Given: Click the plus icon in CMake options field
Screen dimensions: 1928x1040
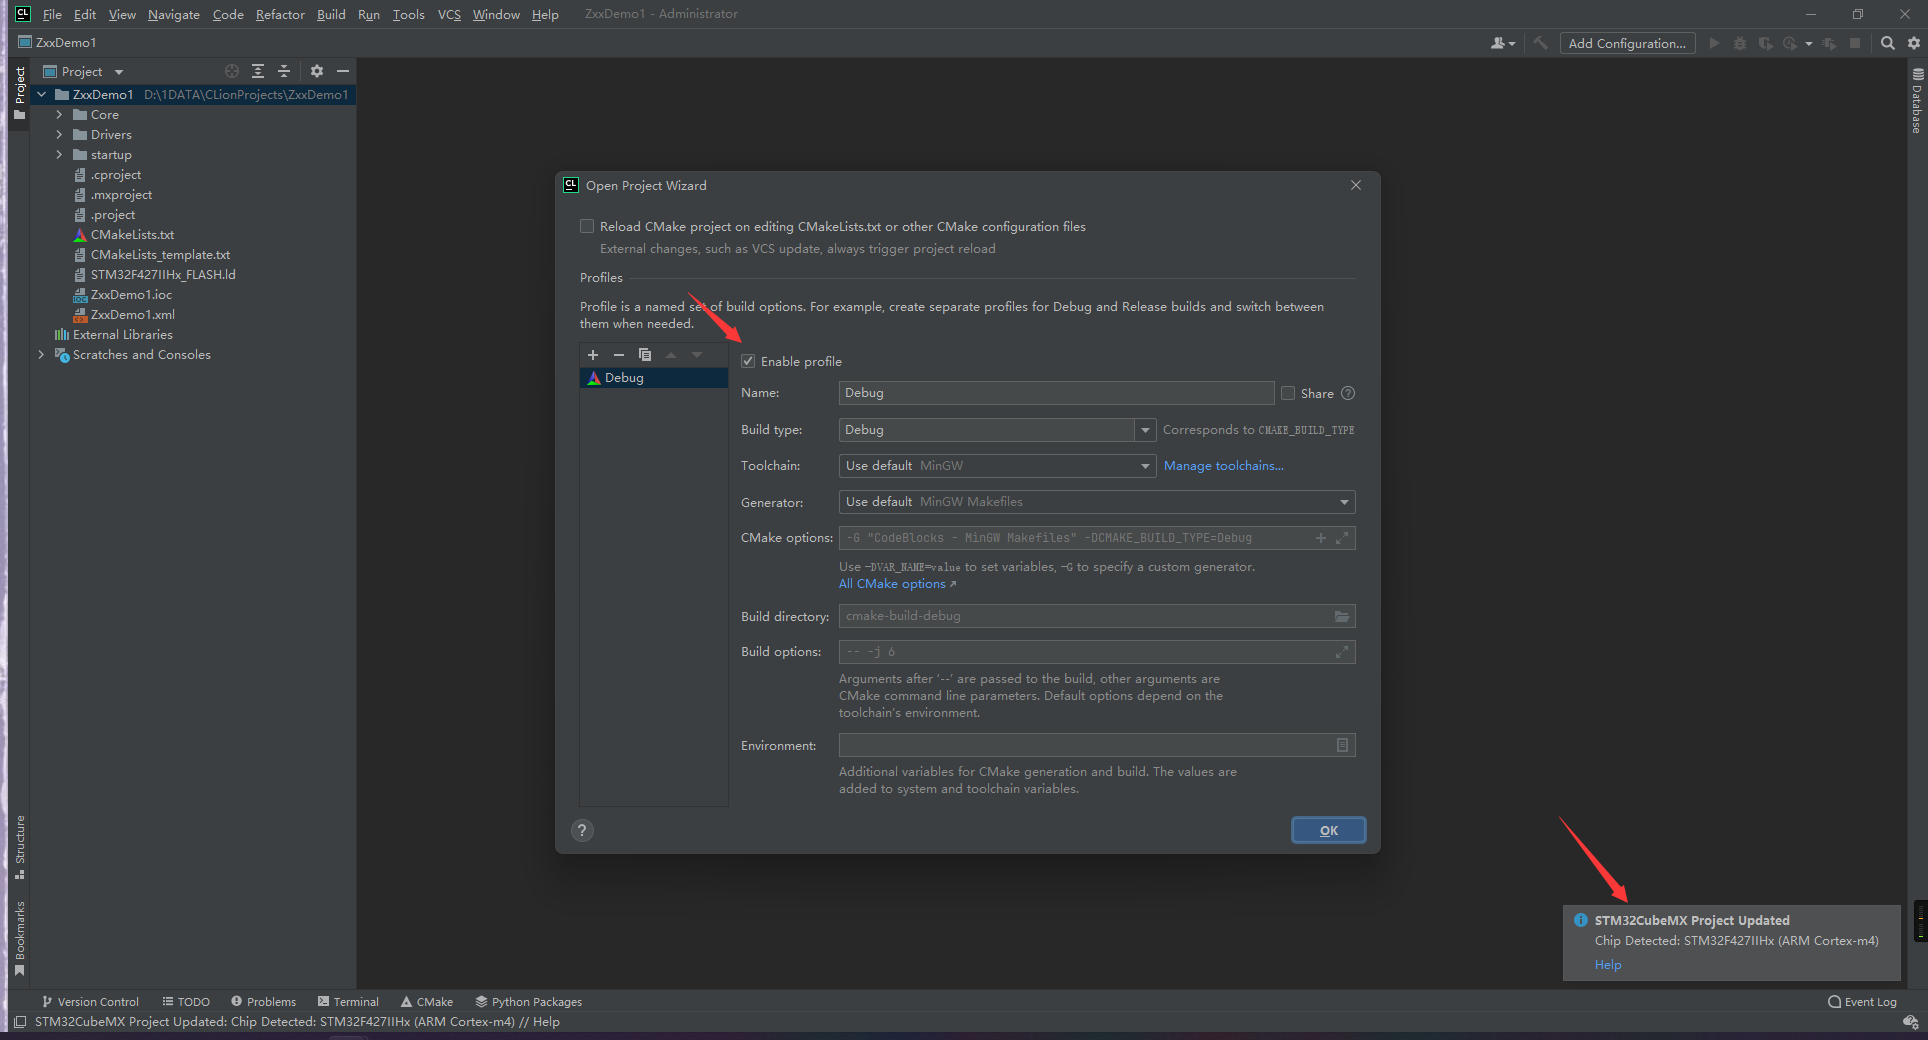Looking at the screenshot, I should (1320, 538).
